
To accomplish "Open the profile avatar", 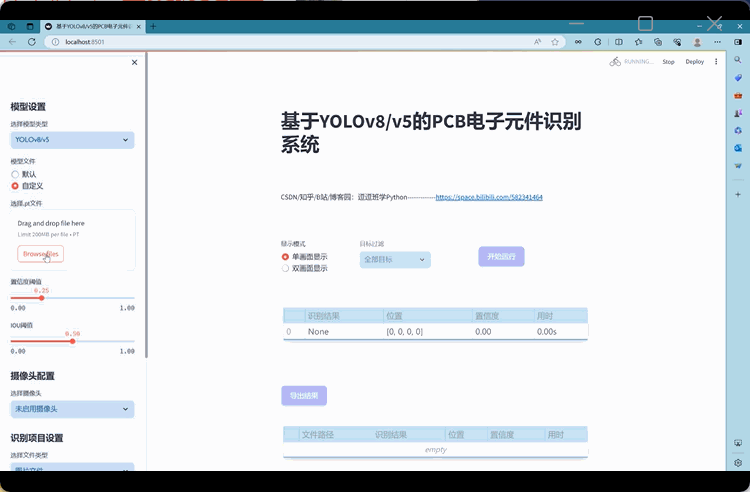I will (x=697, y=42).
